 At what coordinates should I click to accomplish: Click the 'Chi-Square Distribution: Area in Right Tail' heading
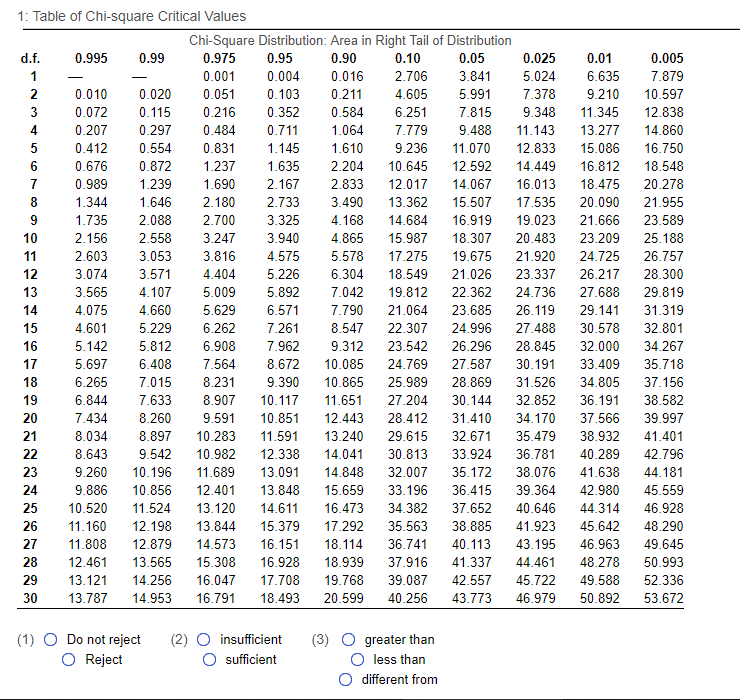(x=350, y=41)
